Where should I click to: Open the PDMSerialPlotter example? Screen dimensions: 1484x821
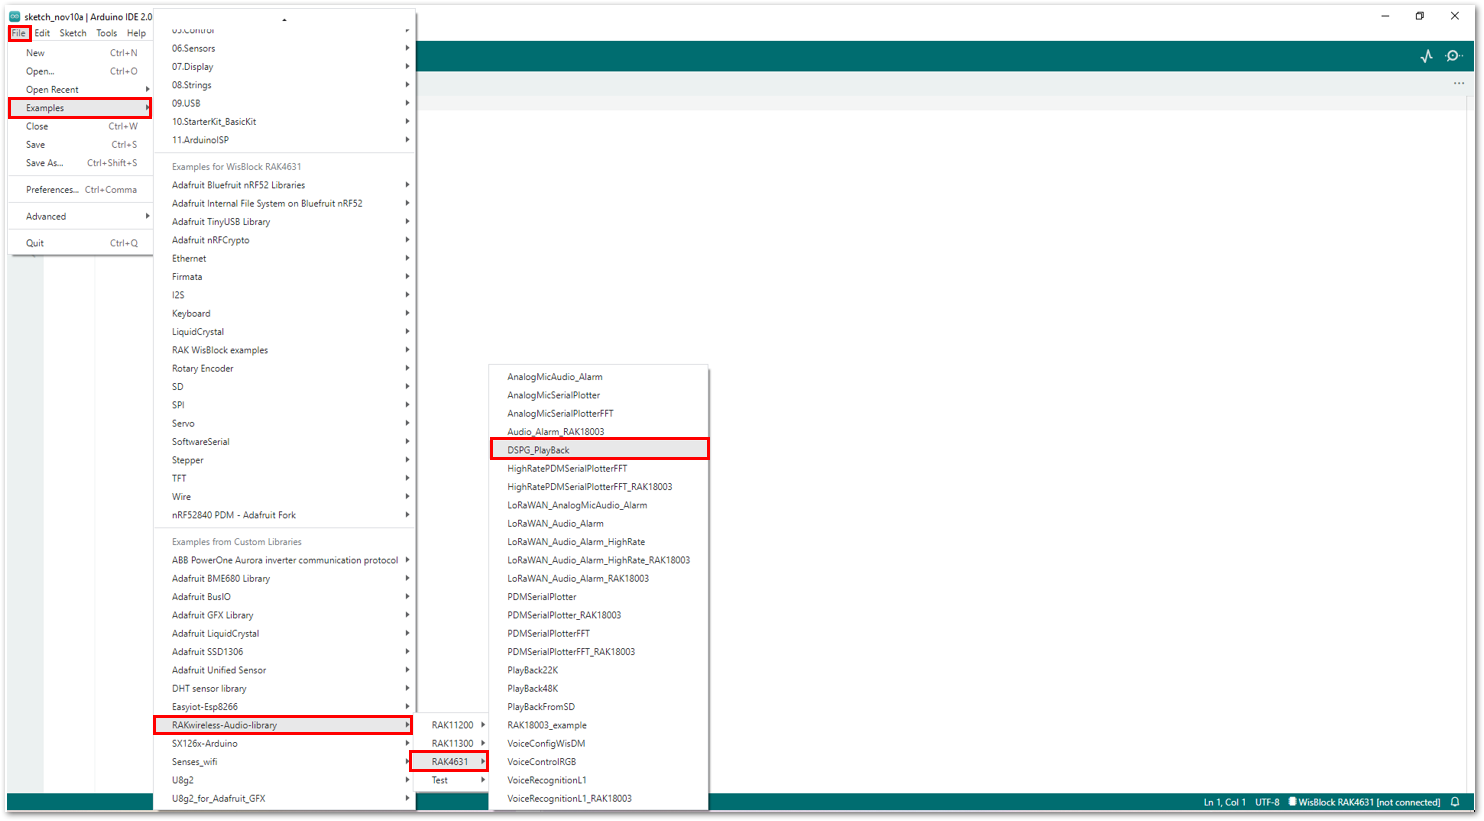[x=599, y=597]
